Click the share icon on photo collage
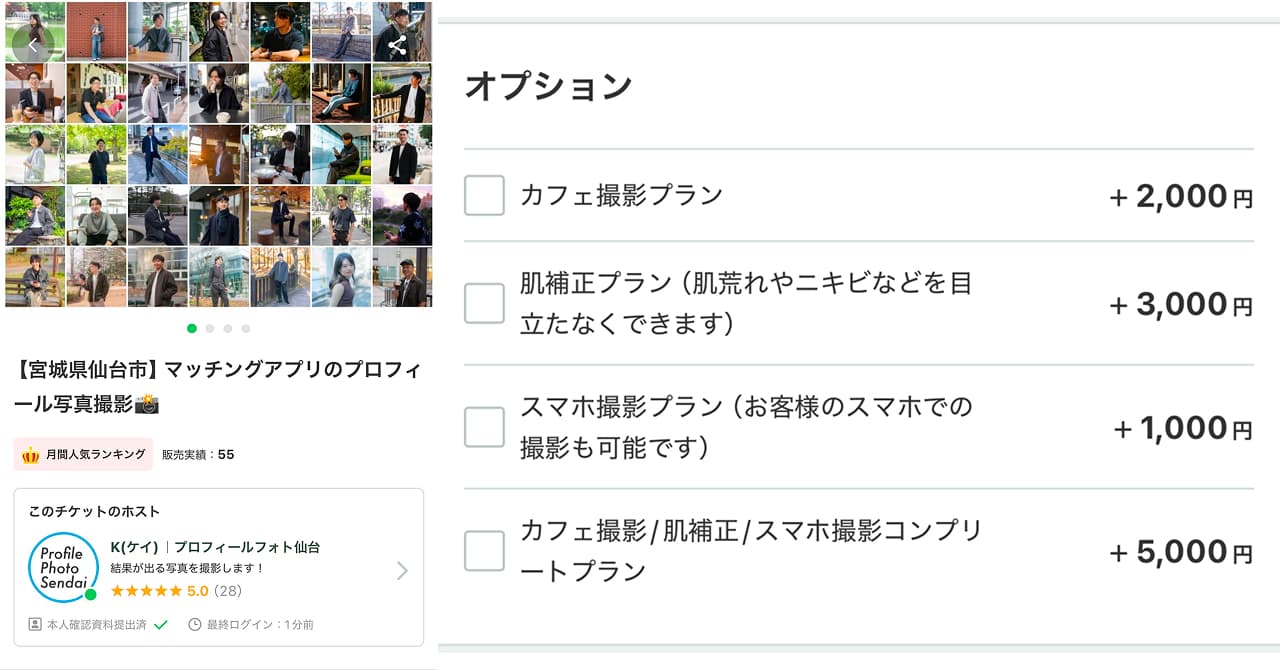This screenshot has height=670, width=1280. tap(397, 45)
